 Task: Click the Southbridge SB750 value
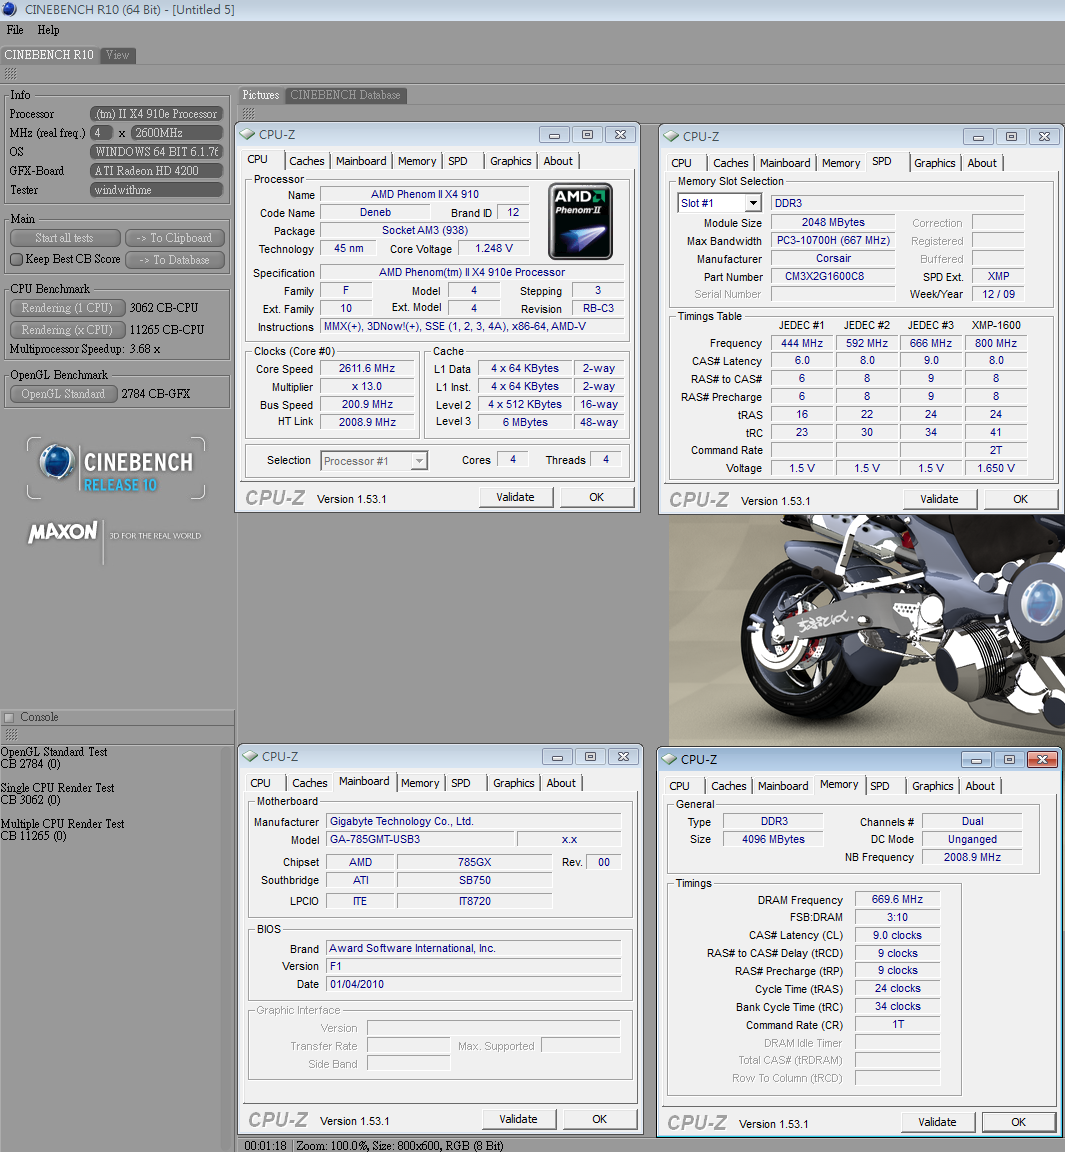click(474, 880)
